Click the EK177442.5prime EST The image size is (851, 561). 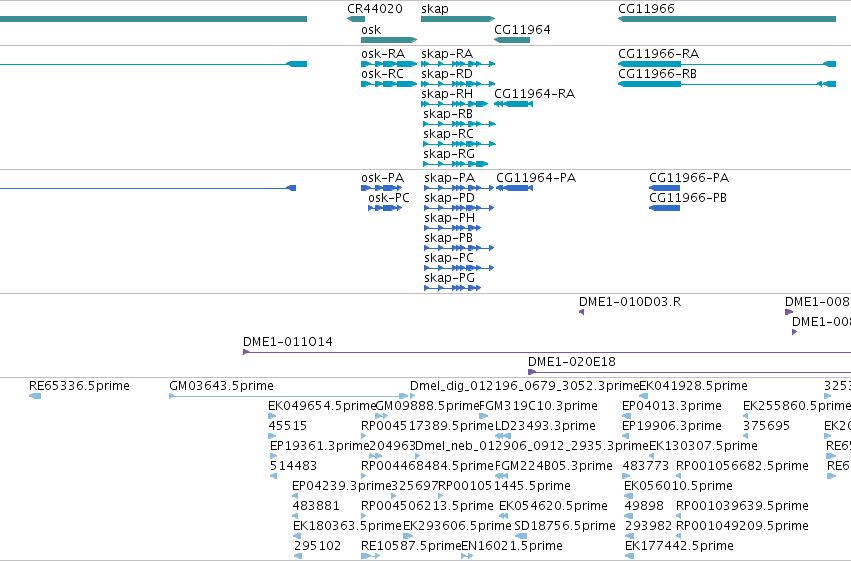(629, 556)
